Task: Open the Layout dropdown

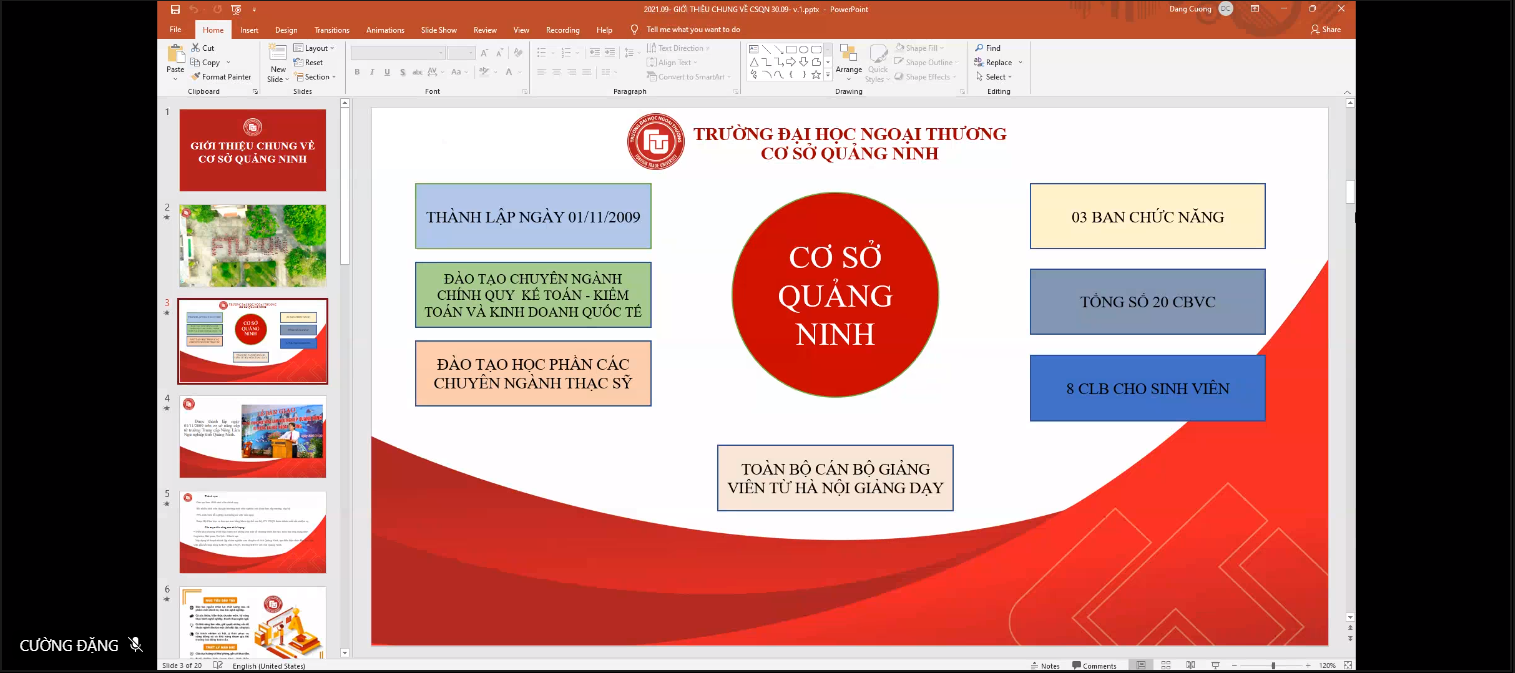Action: [x=313, y=48]
